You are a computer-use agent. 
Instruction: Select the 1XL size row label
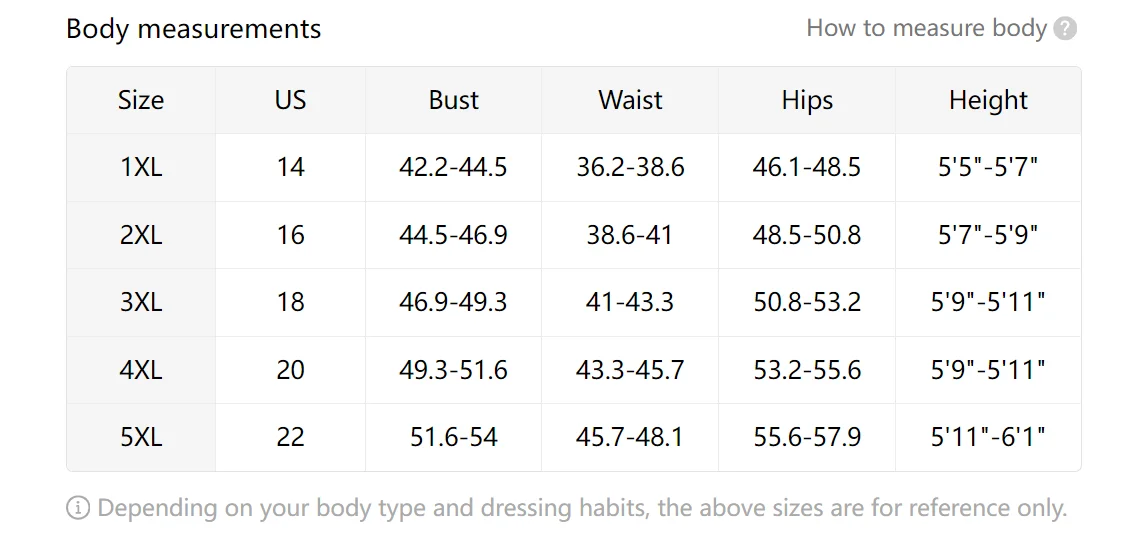pyautogui.click(x=141, y=167)
